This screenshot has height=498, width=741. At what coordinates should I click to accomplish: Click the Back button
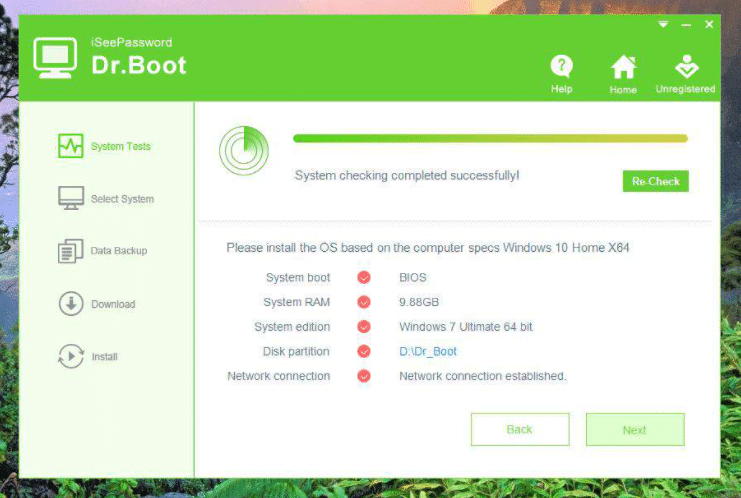[520, 430]
